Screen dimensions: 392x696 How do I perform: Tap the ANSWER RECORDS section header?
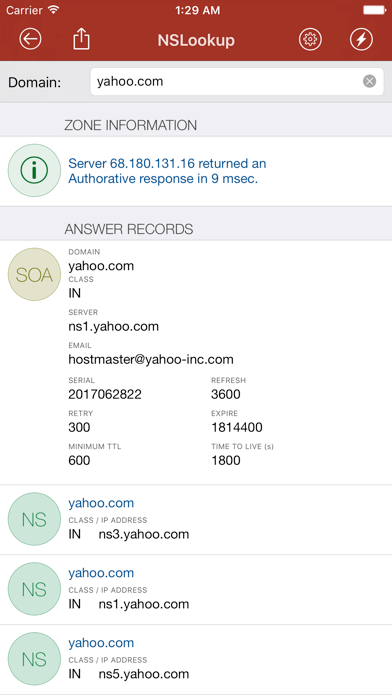click(129, 229)
